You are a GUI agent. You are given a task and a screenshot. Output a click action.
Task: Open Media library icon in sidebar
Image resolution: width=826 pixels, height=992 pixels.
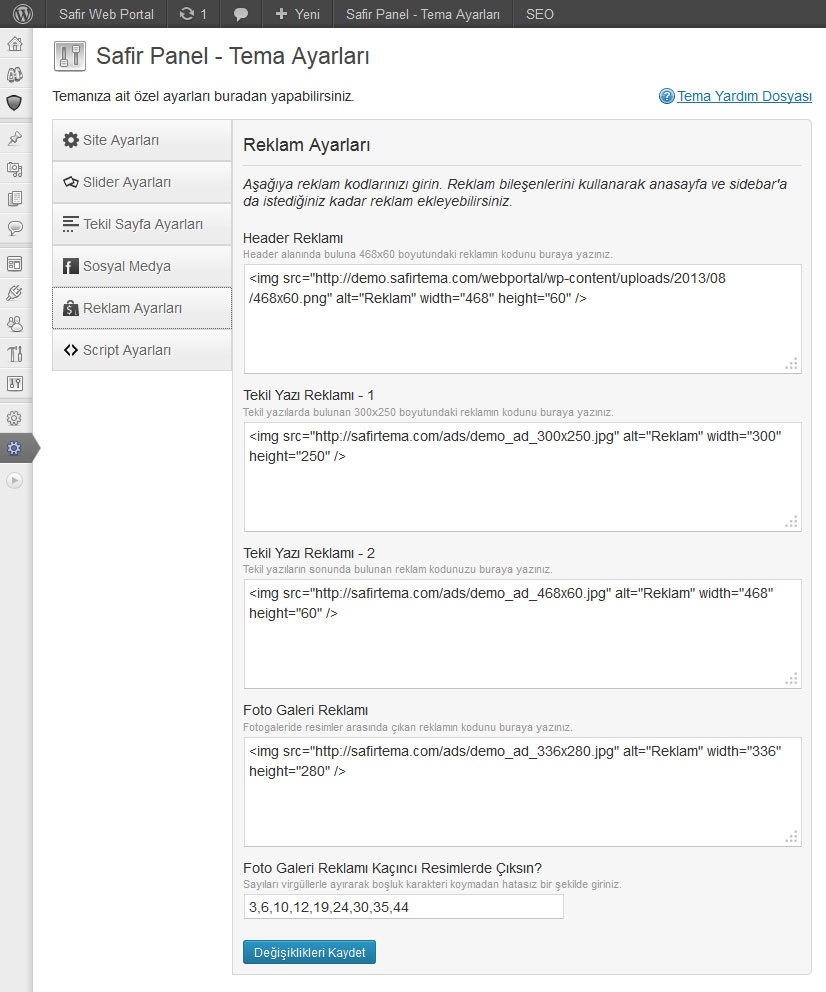point(15,169)
